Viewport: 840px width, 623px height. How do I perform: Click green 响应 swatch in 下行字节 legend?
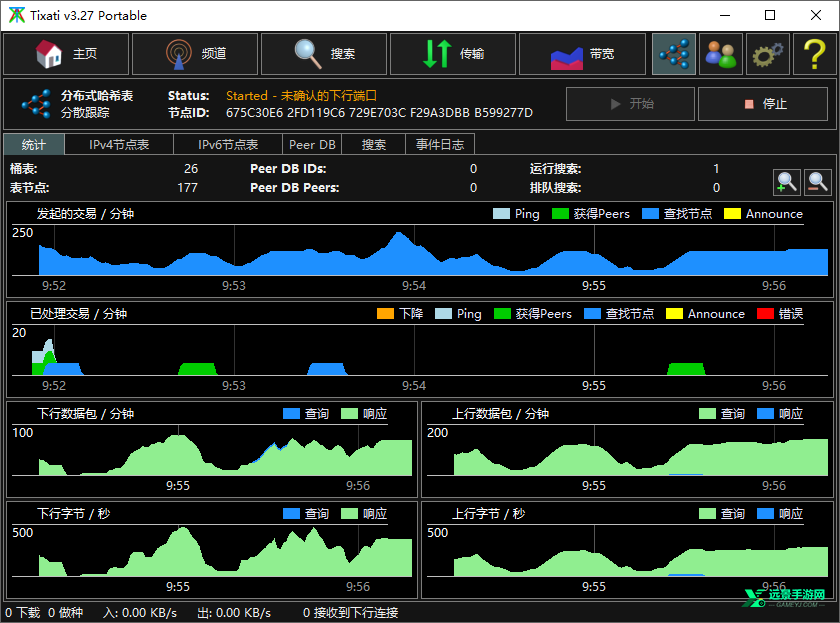(x=349, y=514)
